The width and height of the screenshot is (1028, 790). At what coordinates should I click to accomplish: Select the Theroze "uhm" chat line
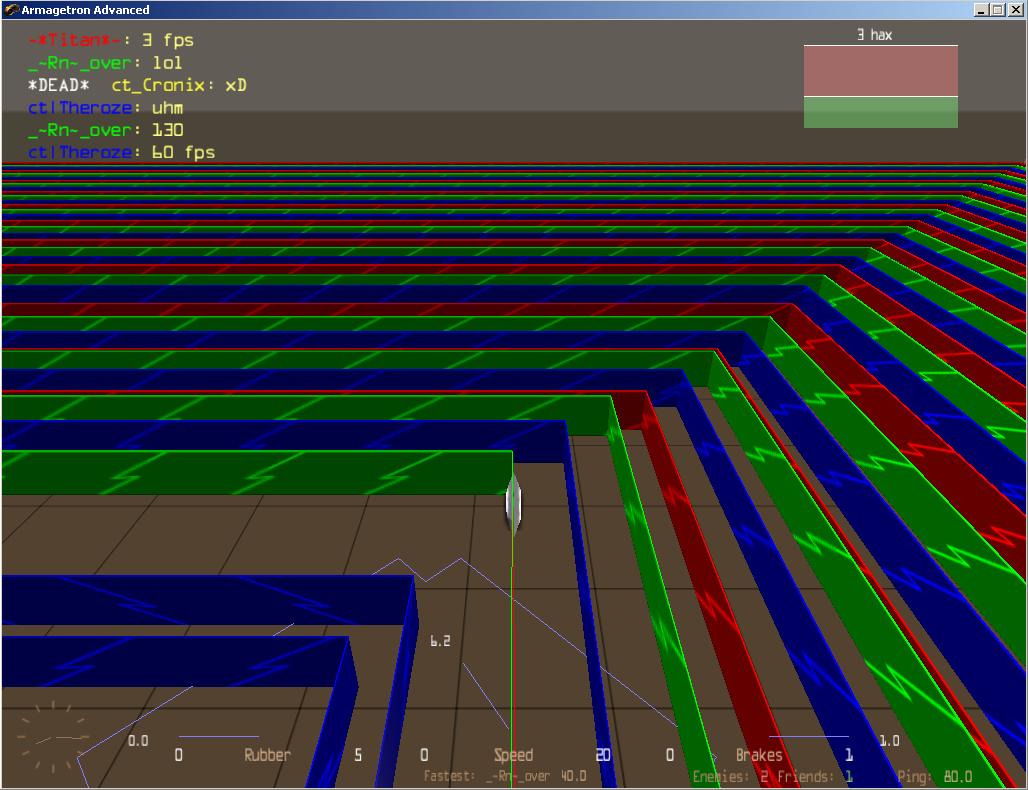point(105,108)
